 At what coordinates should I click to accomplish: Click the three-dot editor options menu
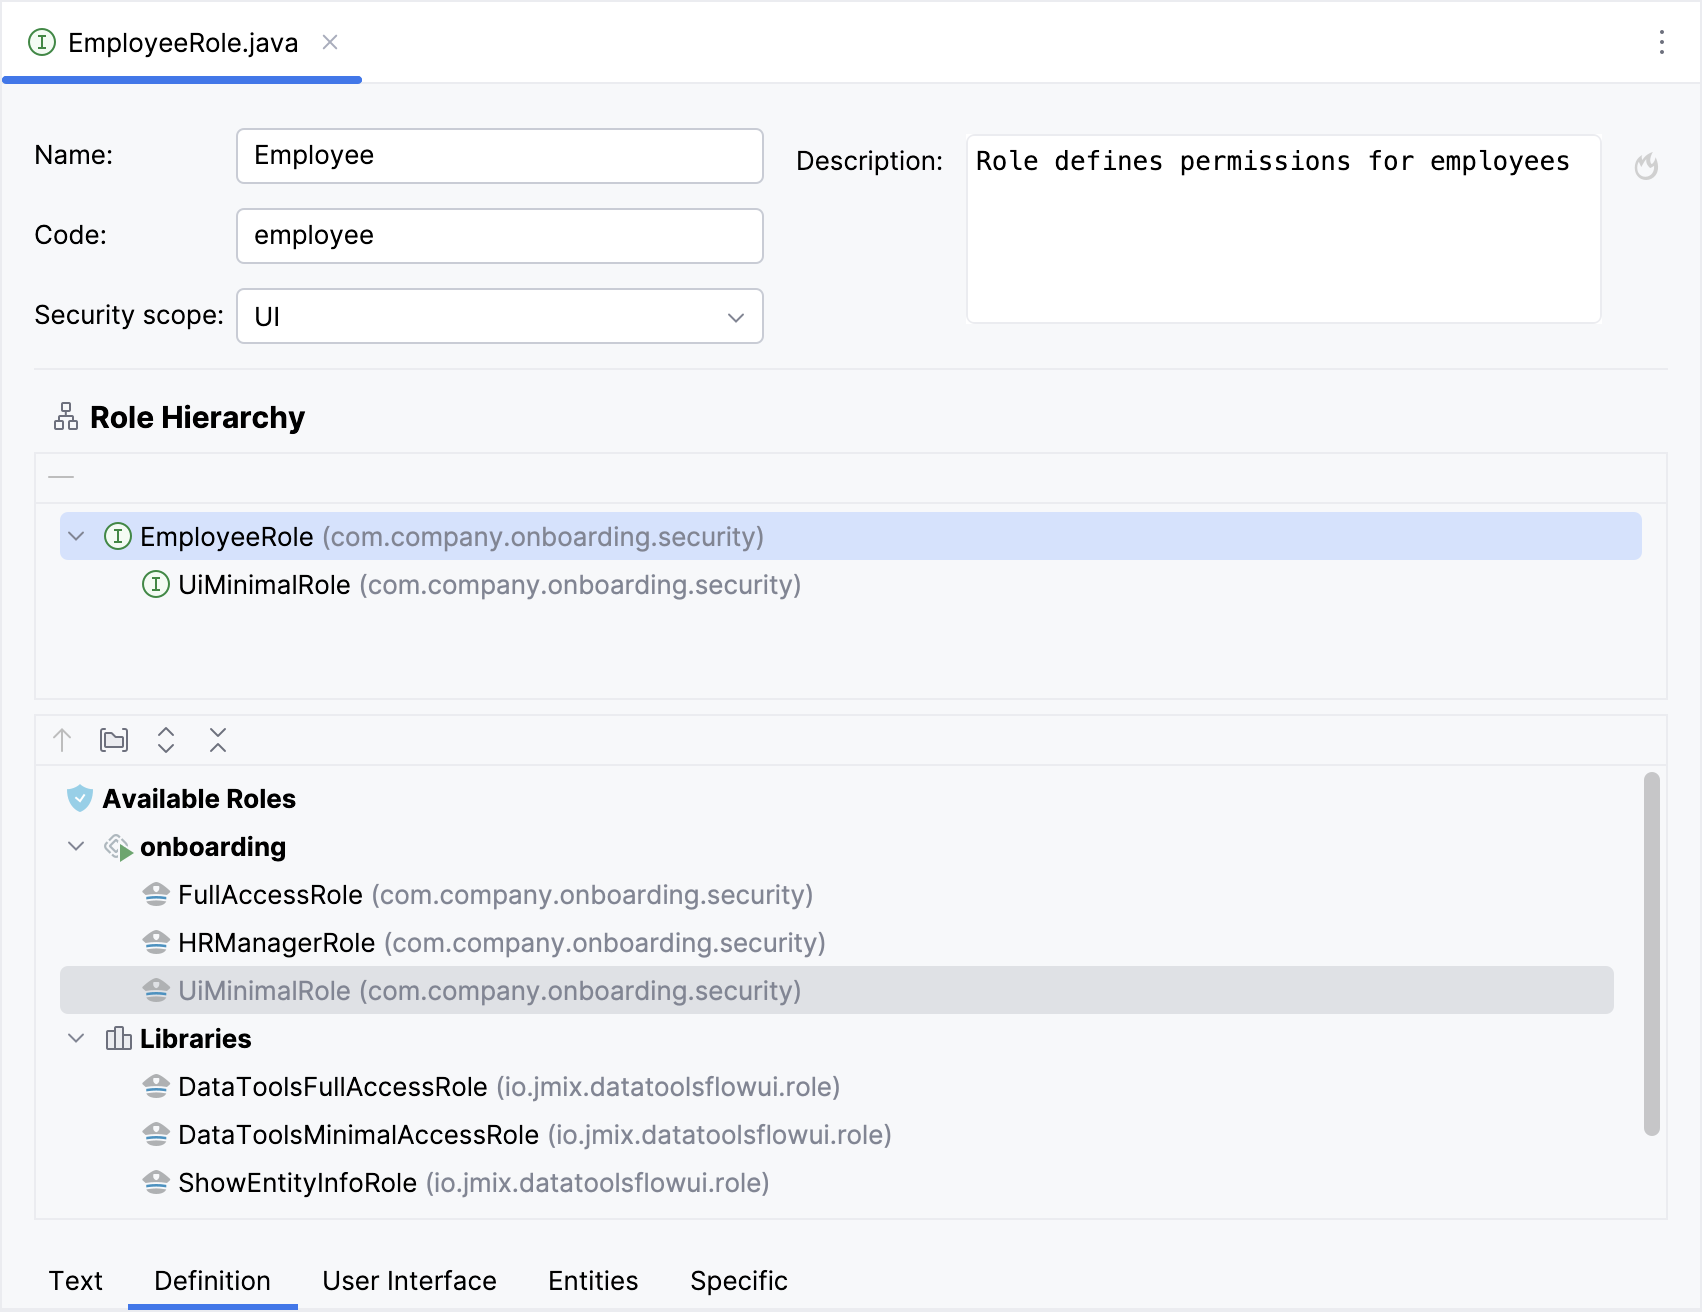click(x=1661, y=42)
